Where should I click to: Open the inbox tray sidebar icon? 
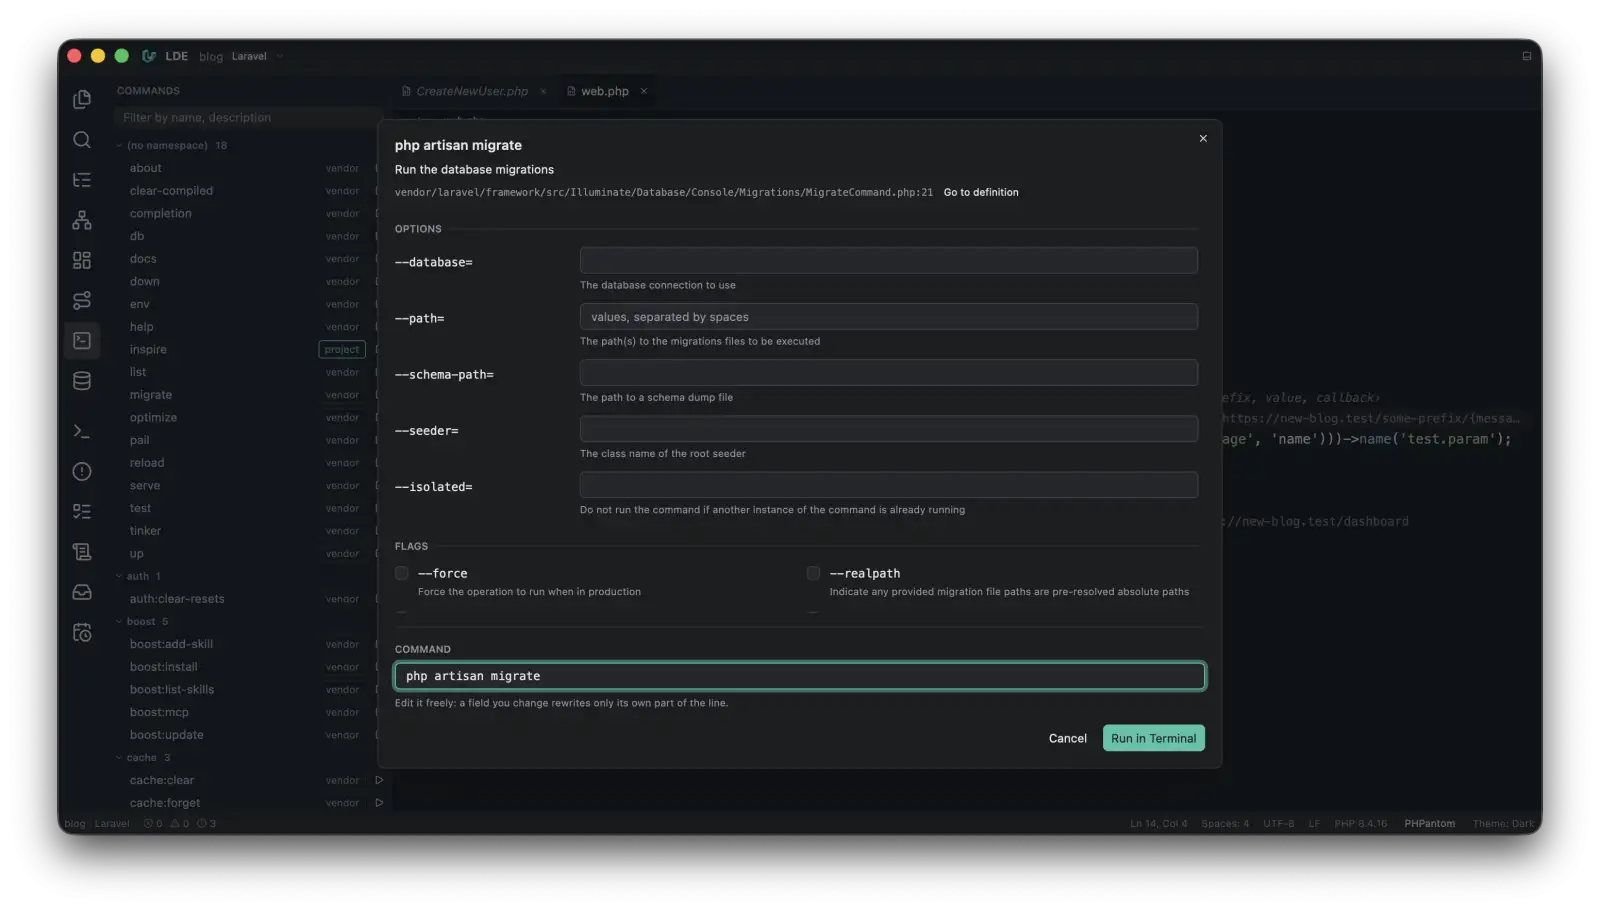point(82,592)
